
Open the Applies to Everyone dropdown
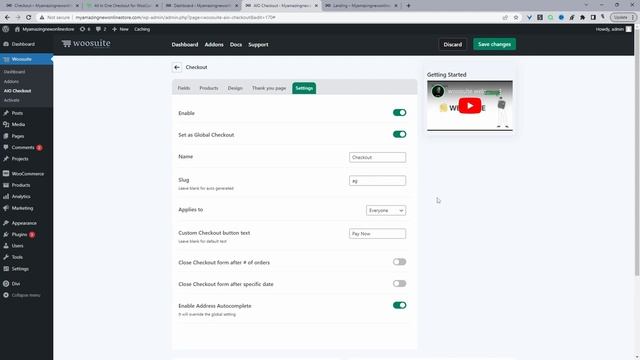386,211
